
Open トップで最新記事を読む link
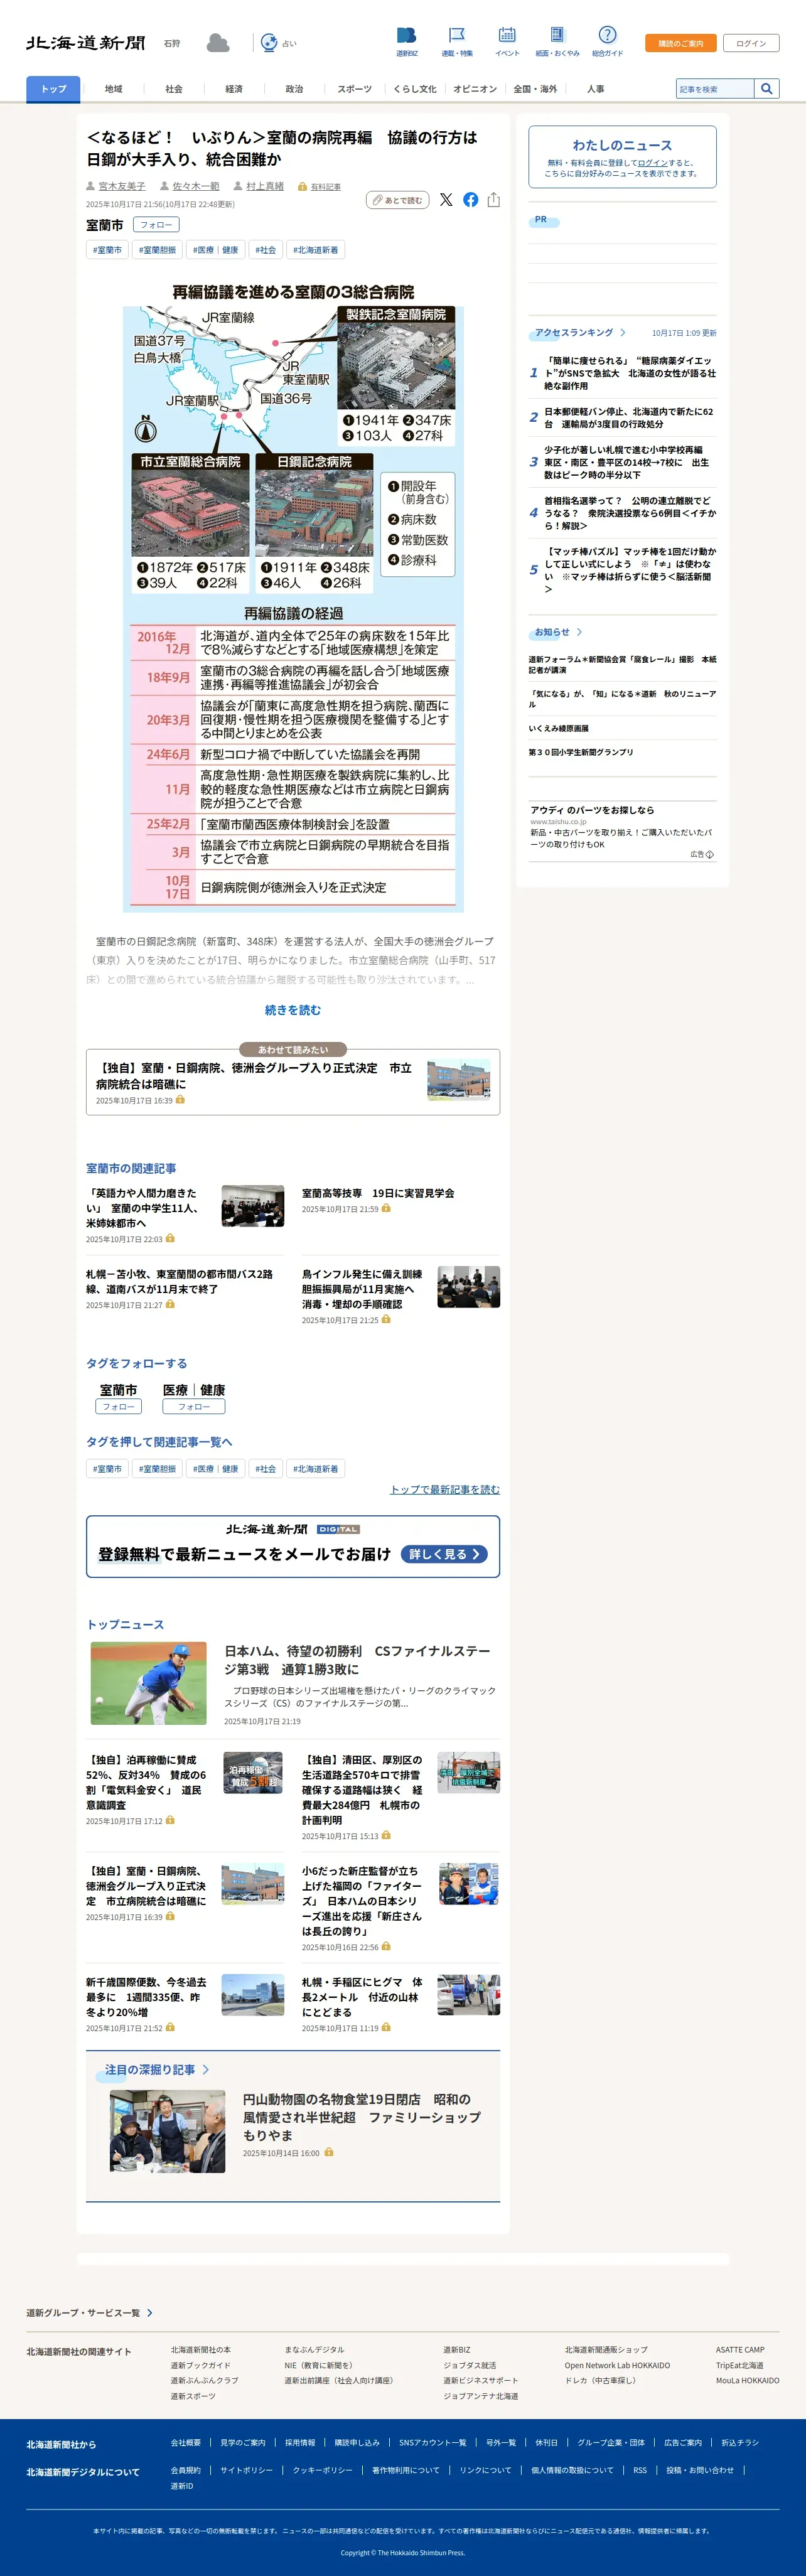click(445, 1490)
